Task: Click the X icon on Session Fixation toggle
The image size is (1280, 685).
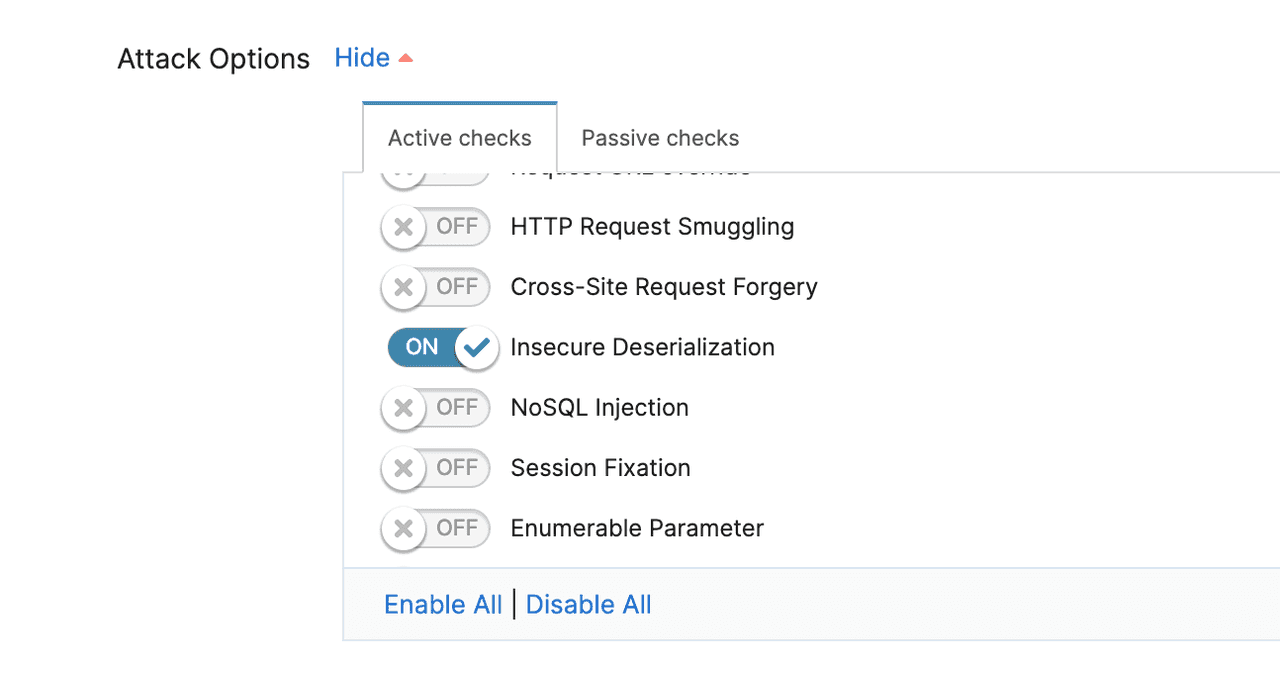Action: click(x=404, y=468)
